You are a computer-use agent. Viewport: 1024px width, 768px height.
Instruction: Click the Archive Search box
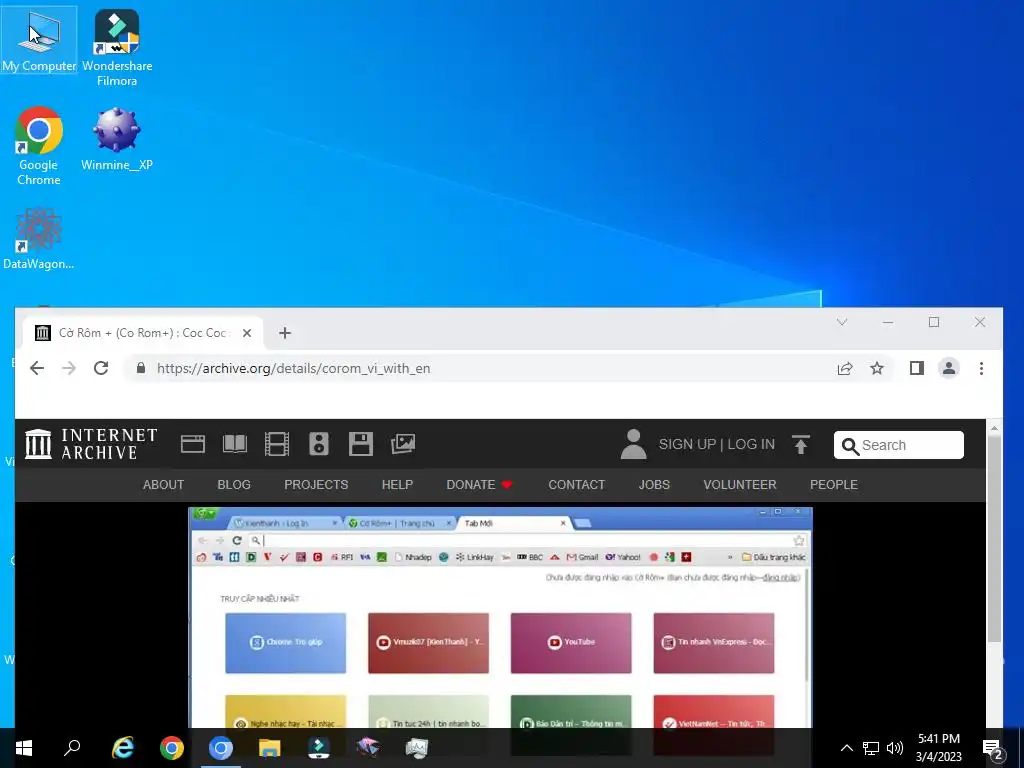coord(899,445)
